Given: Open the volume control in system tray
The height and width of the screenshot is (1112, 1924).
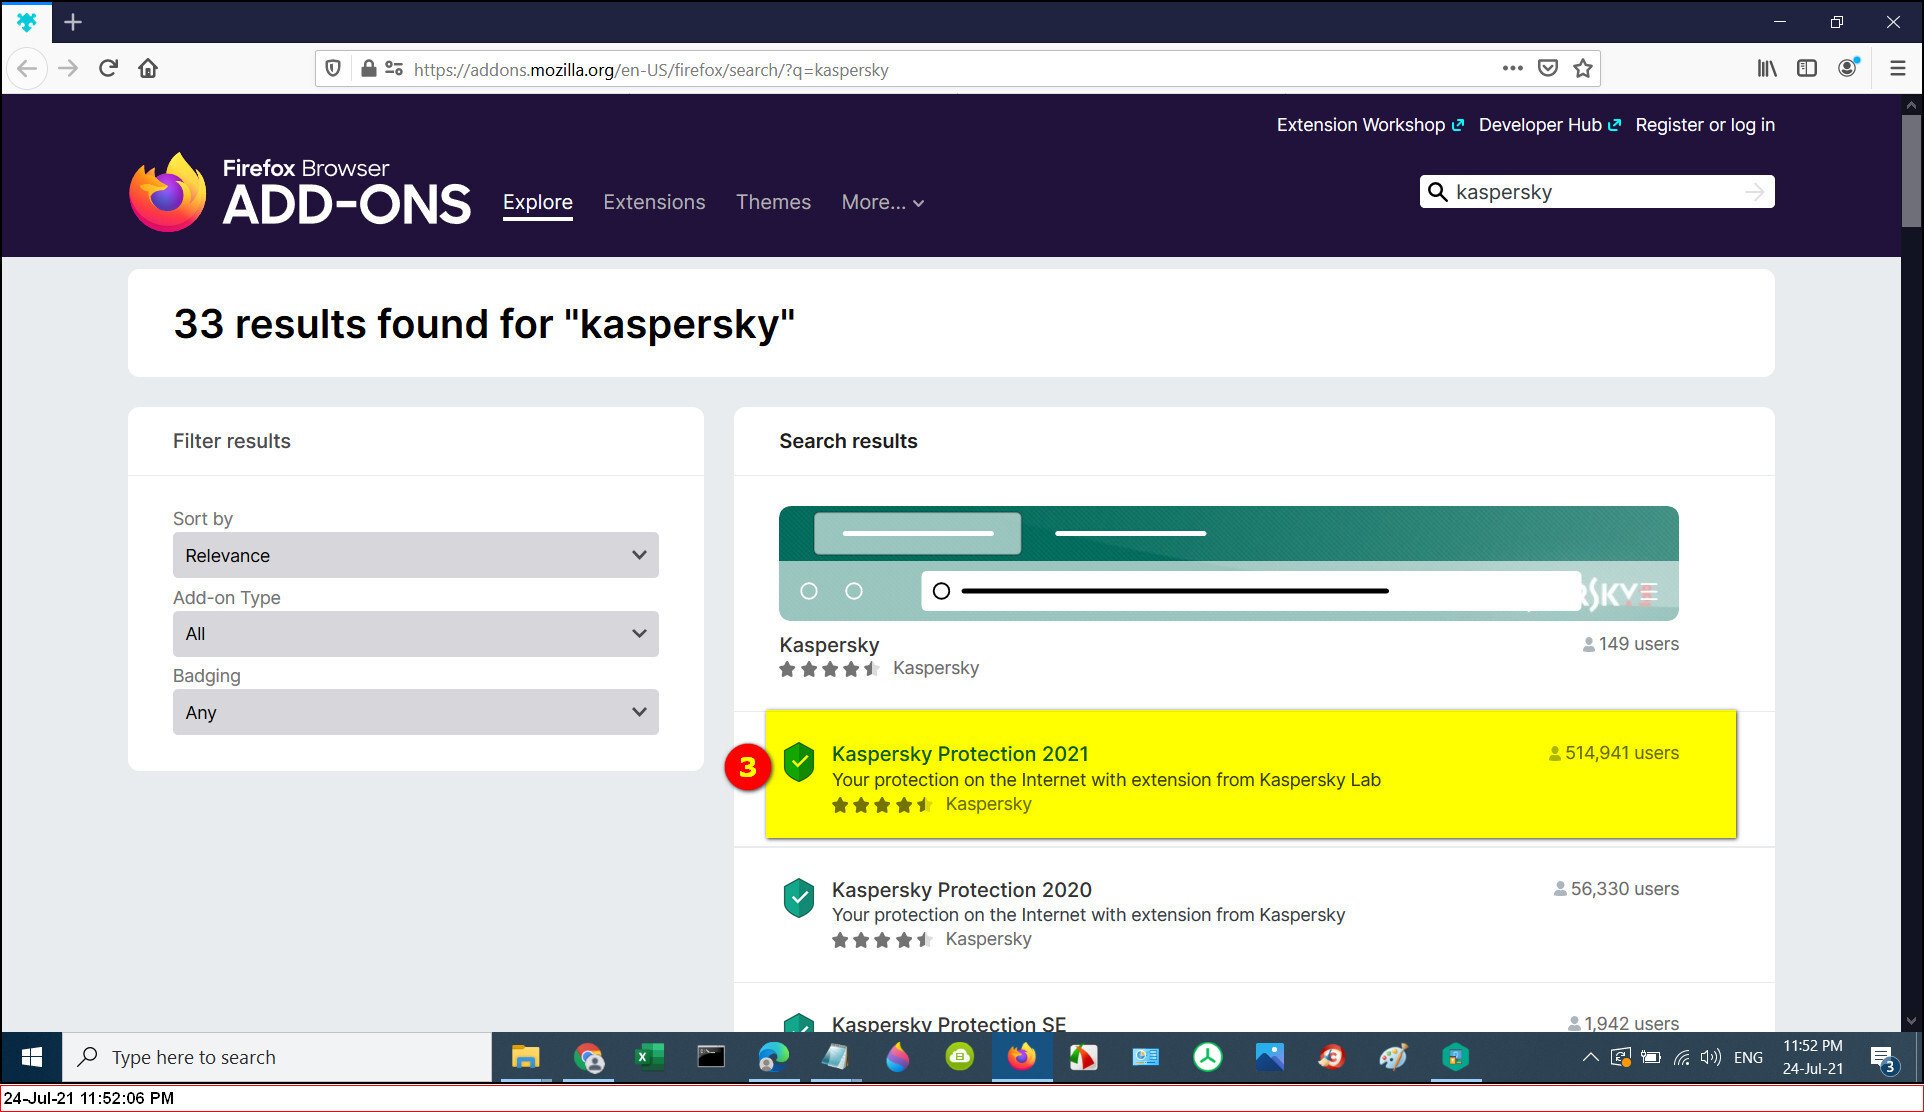Looking at the screenshot, I should point(1711,1057).
